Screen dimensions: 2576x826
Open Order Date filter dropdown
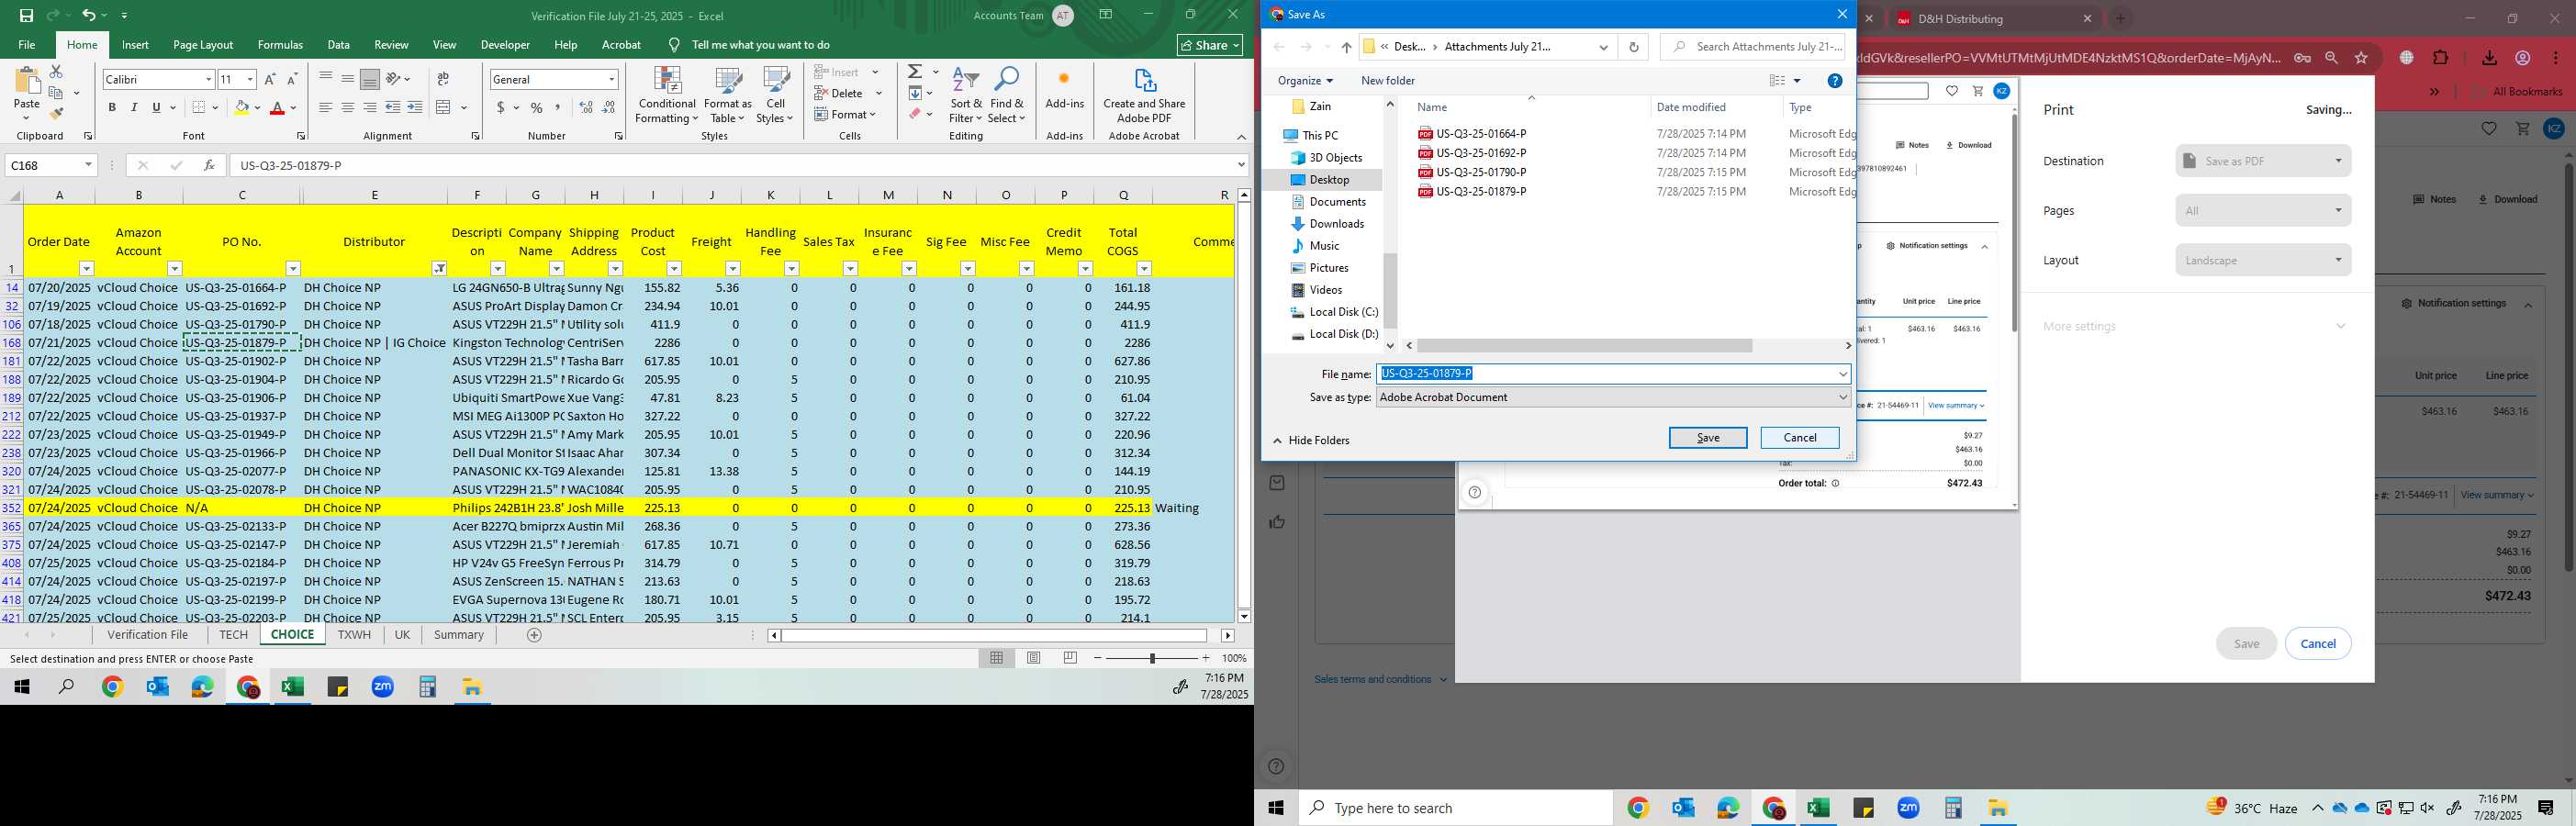pyautogui.click(x=86, y=268)
